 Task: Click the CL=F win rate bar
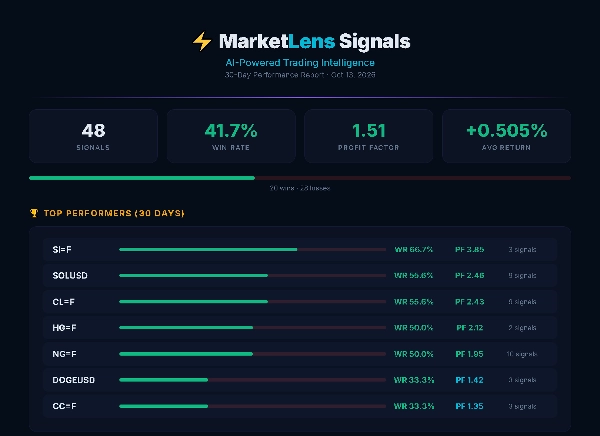(x=253, y=302)
